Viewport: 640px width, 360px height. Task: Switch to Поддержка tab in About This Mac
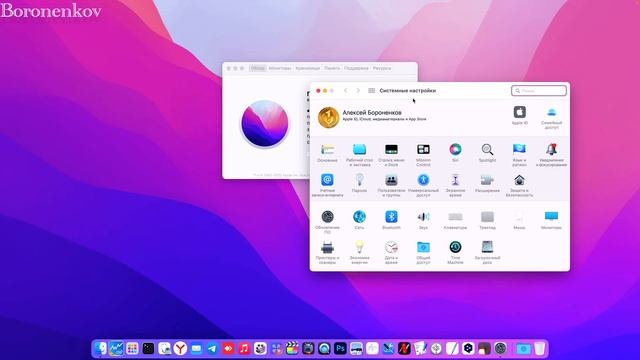356,68
